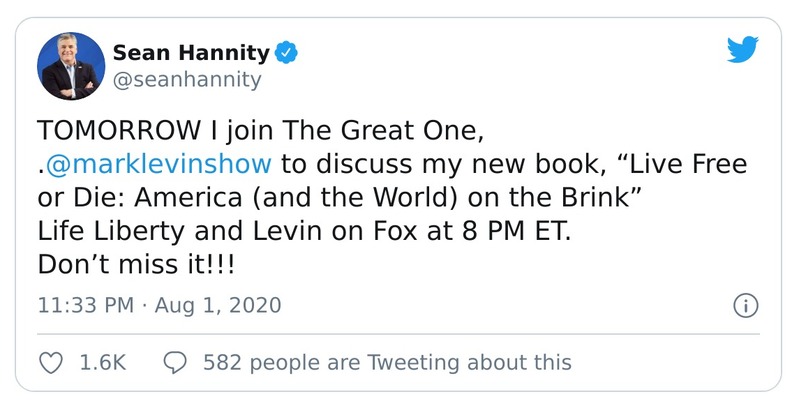The width and height of the screenshot is (799, 408).
Task: Open "582 people are Tweeting about this"
Action: pos(387,362)
